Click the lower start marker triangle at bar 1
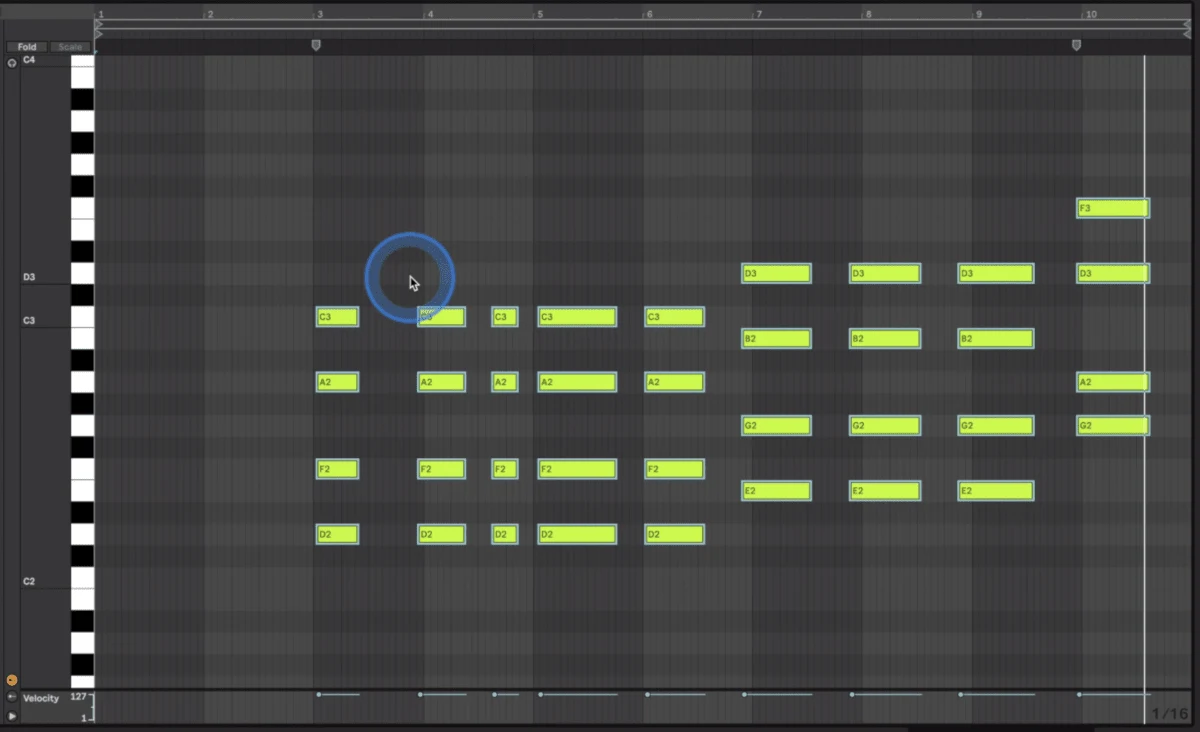 pyautogui.click(x=98, y=33)
